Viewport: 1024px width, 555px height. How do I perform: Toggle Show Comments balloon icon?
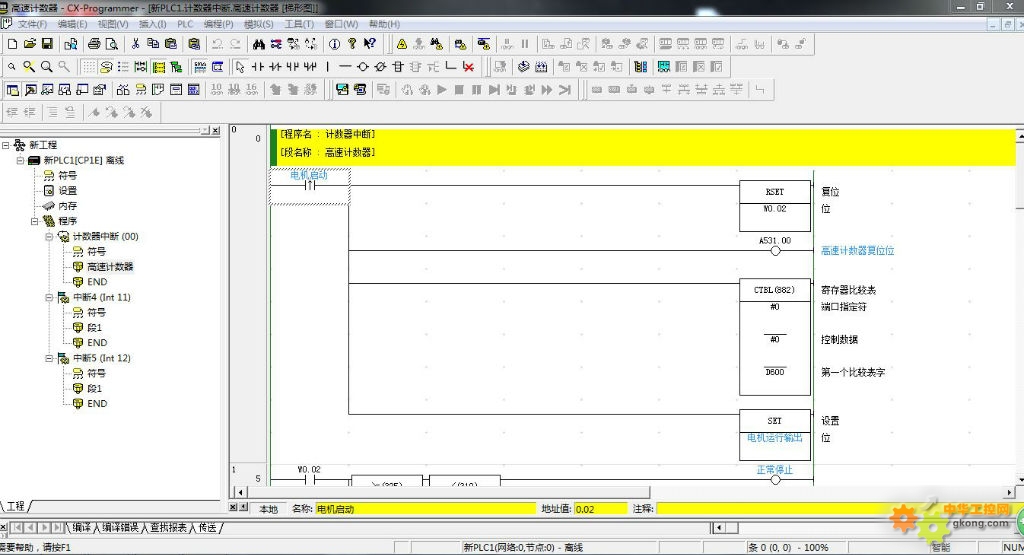(x=106, y=67)
